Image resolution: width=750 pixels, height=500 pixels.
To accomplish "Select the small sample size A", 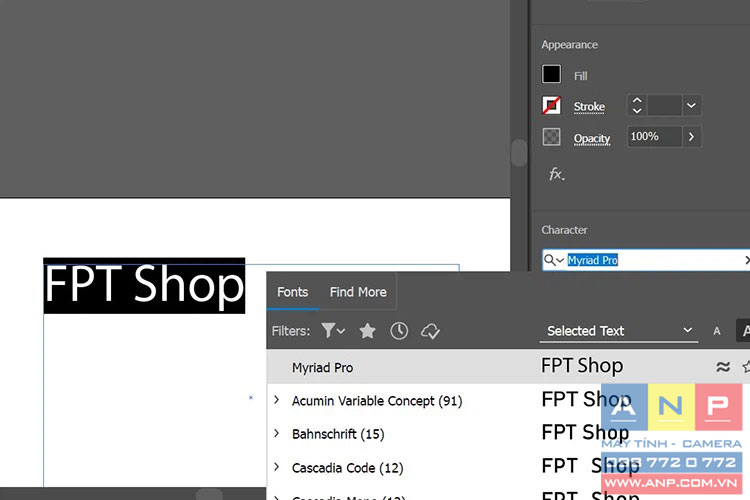I will point(717,331).
